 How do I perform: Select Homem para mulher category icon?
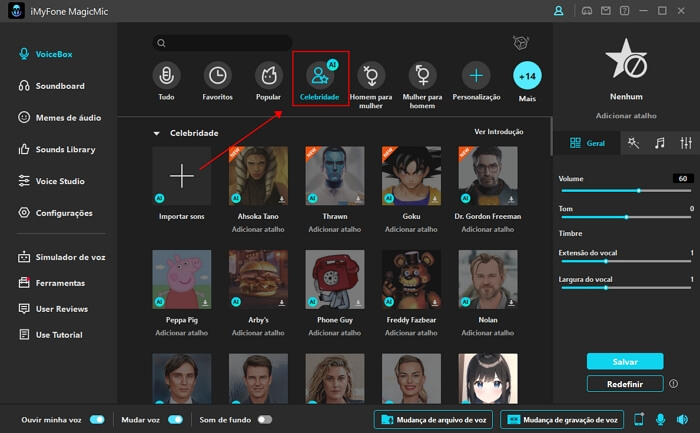[371, 75]
